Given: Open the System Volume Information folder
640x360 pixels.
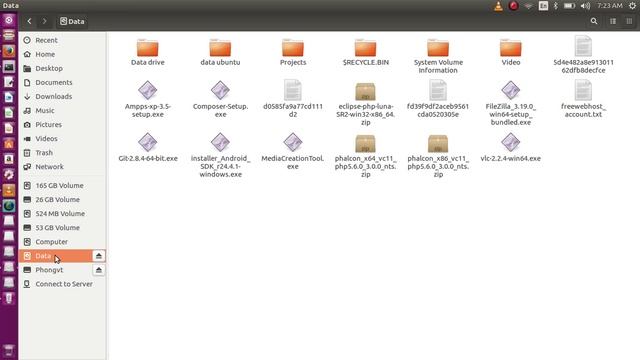Looking at the screenshot, I should click(438, 56).
